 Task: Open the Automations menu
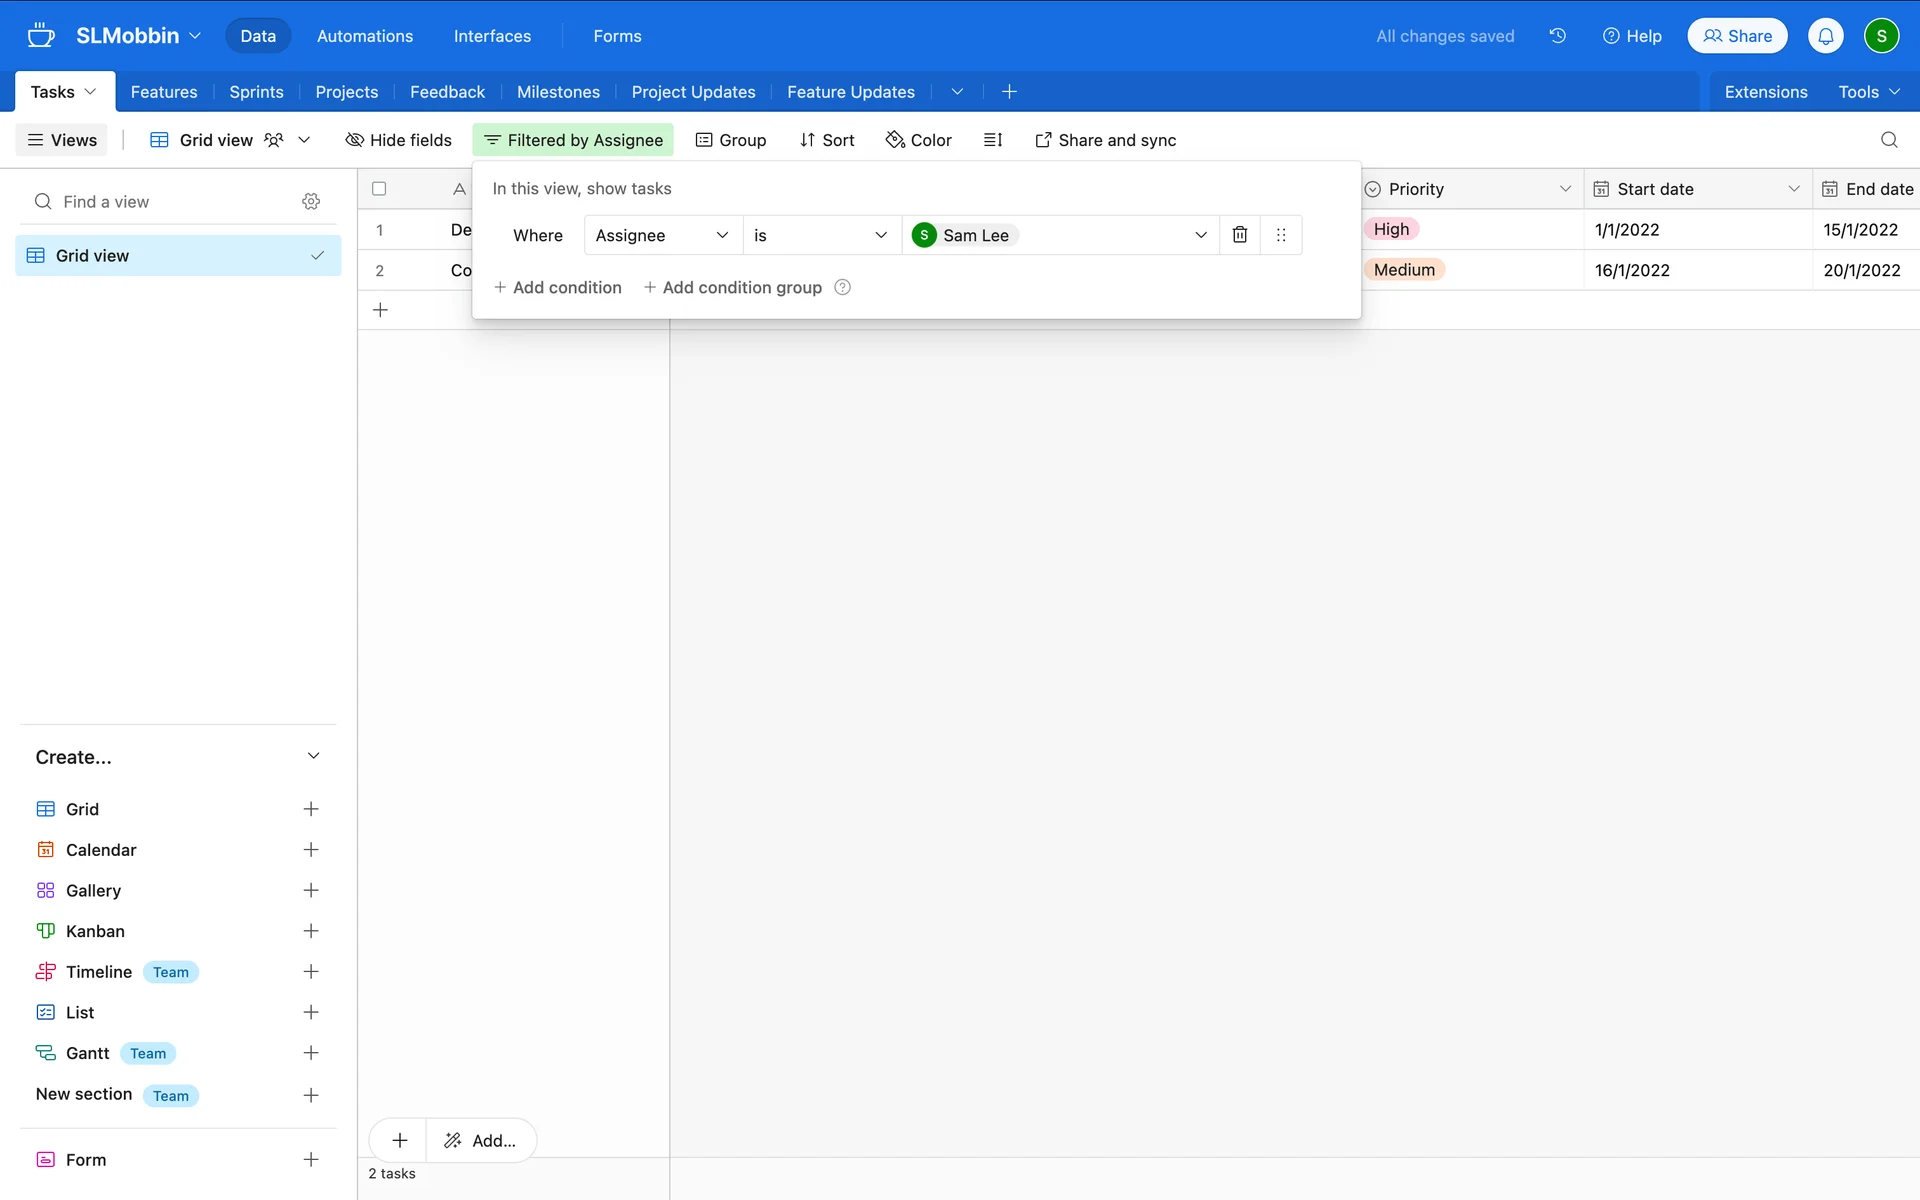(364, 36)
